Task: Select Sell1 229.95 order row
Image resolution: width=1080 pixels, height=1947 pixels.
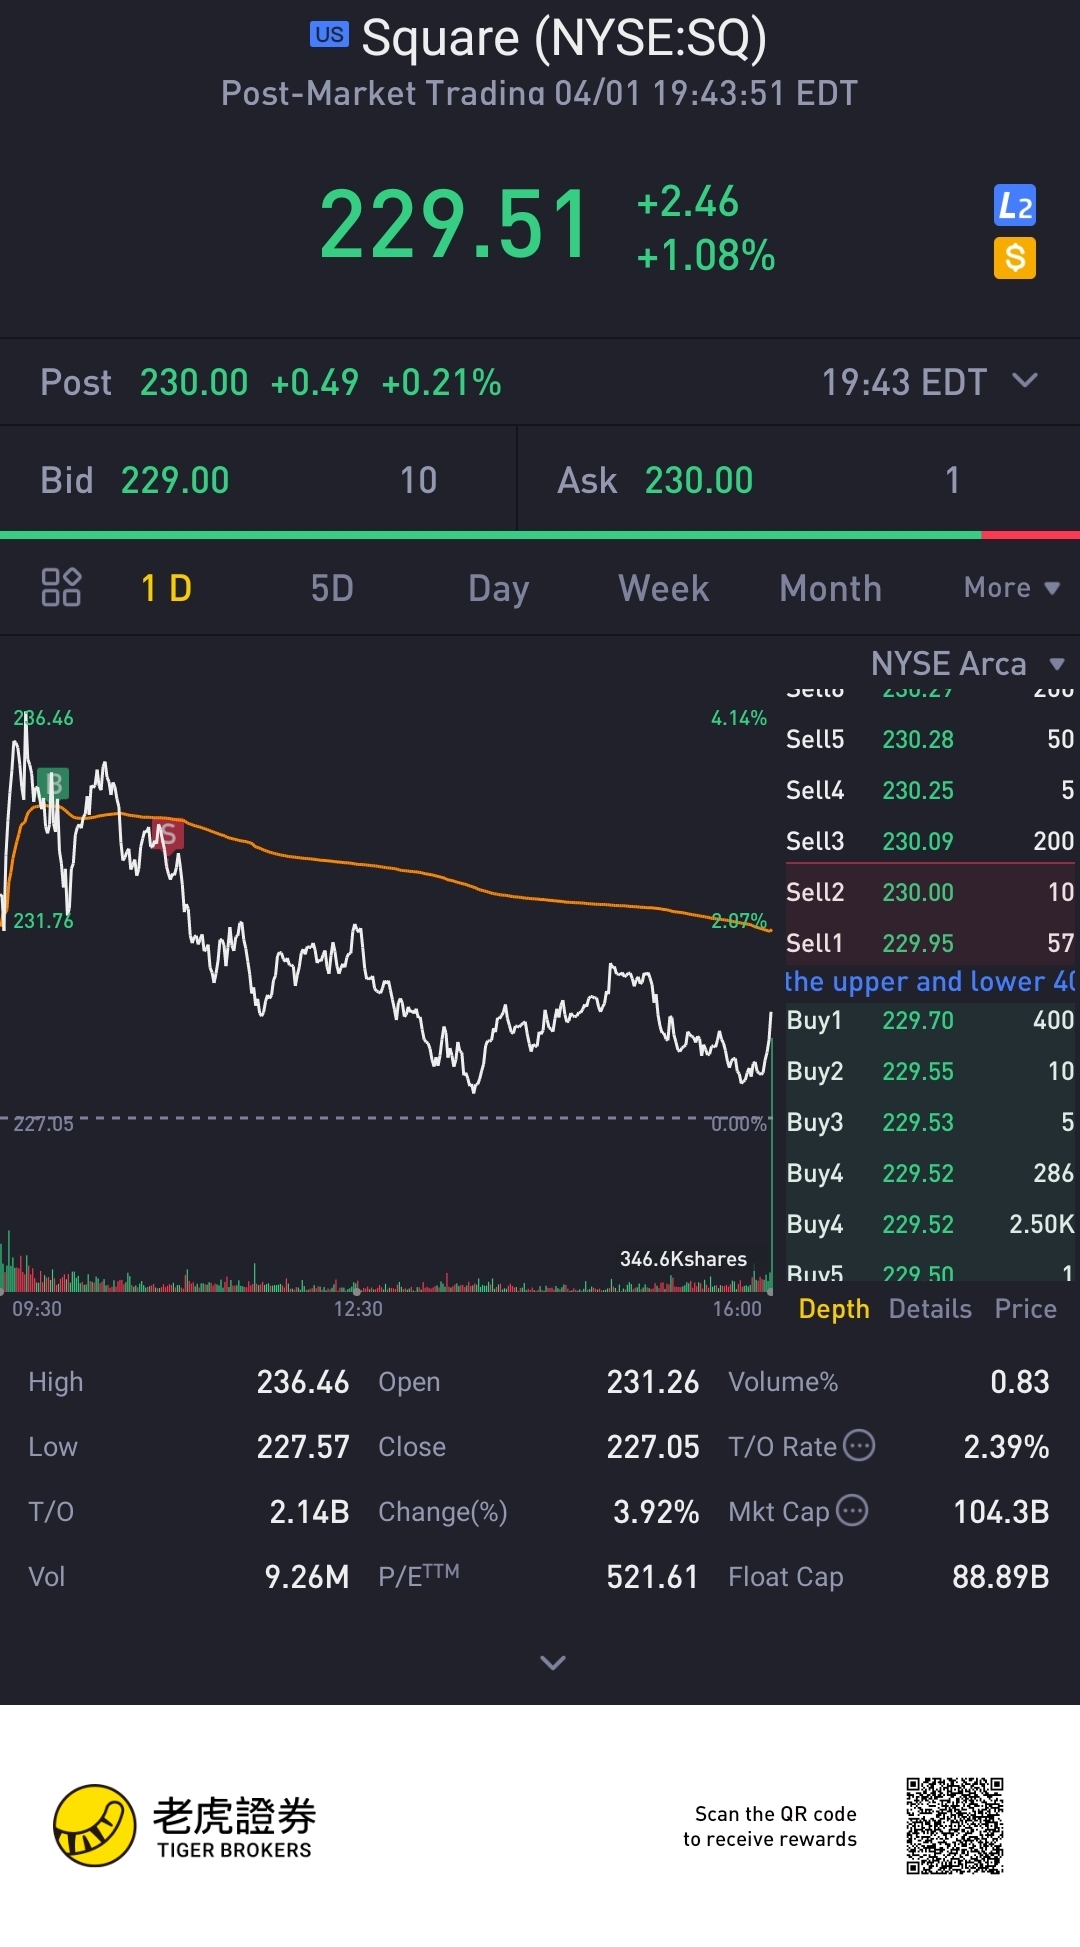Action: (x=930, y=943)
